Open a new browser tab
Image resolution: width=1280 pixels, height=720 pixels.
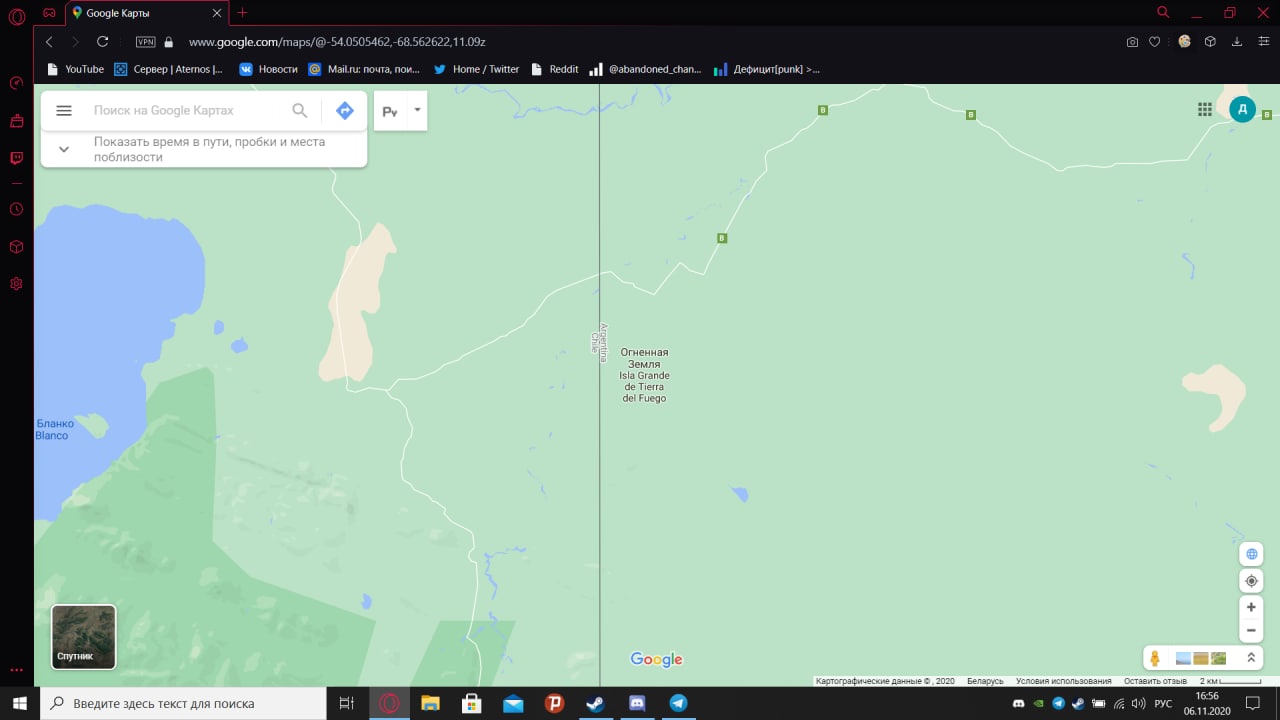242,13
